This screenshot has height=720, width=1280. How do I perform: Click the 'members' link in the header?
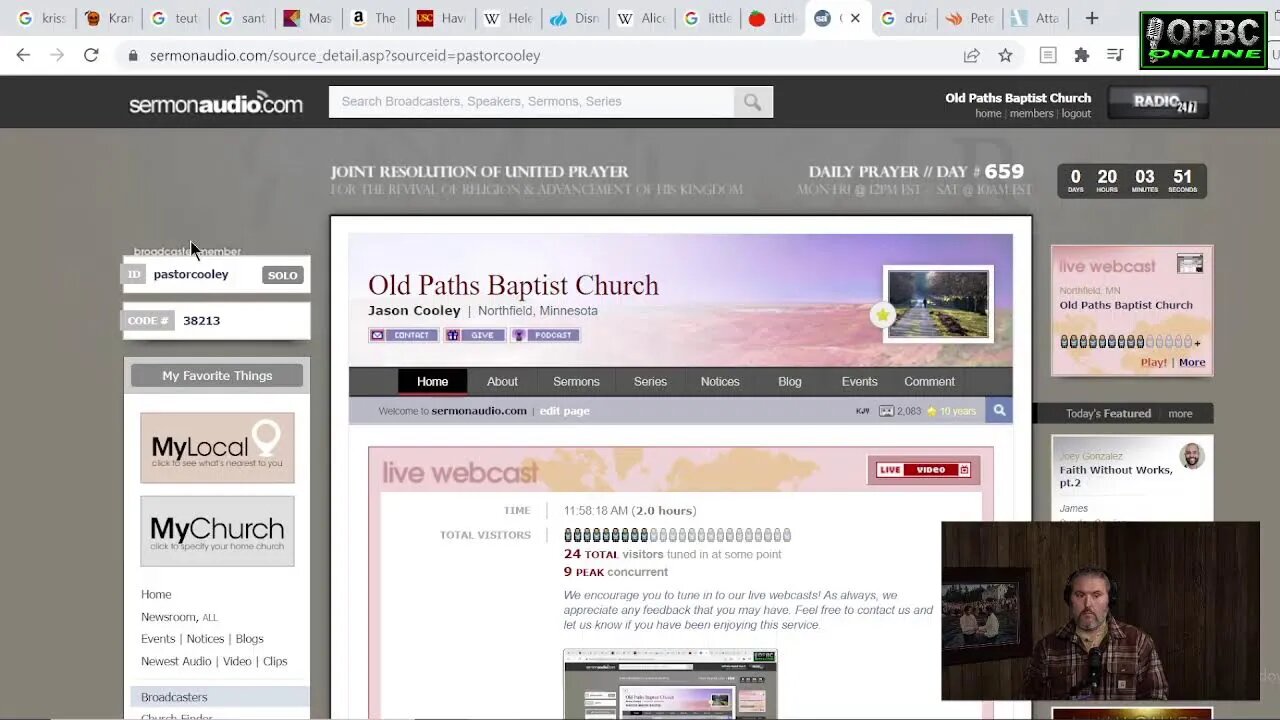[1031, 114]
